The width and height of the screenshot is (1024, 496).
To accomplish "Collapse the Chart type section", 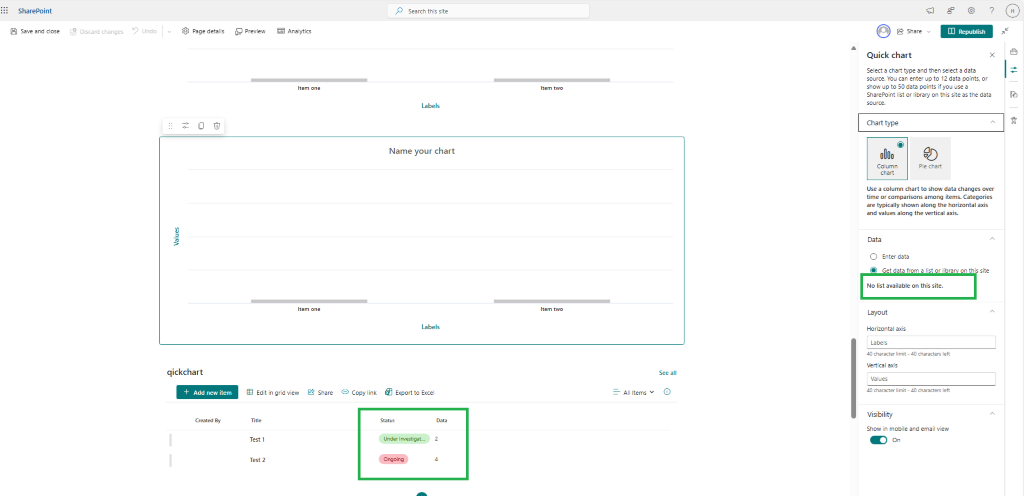I will click(931, 123).
